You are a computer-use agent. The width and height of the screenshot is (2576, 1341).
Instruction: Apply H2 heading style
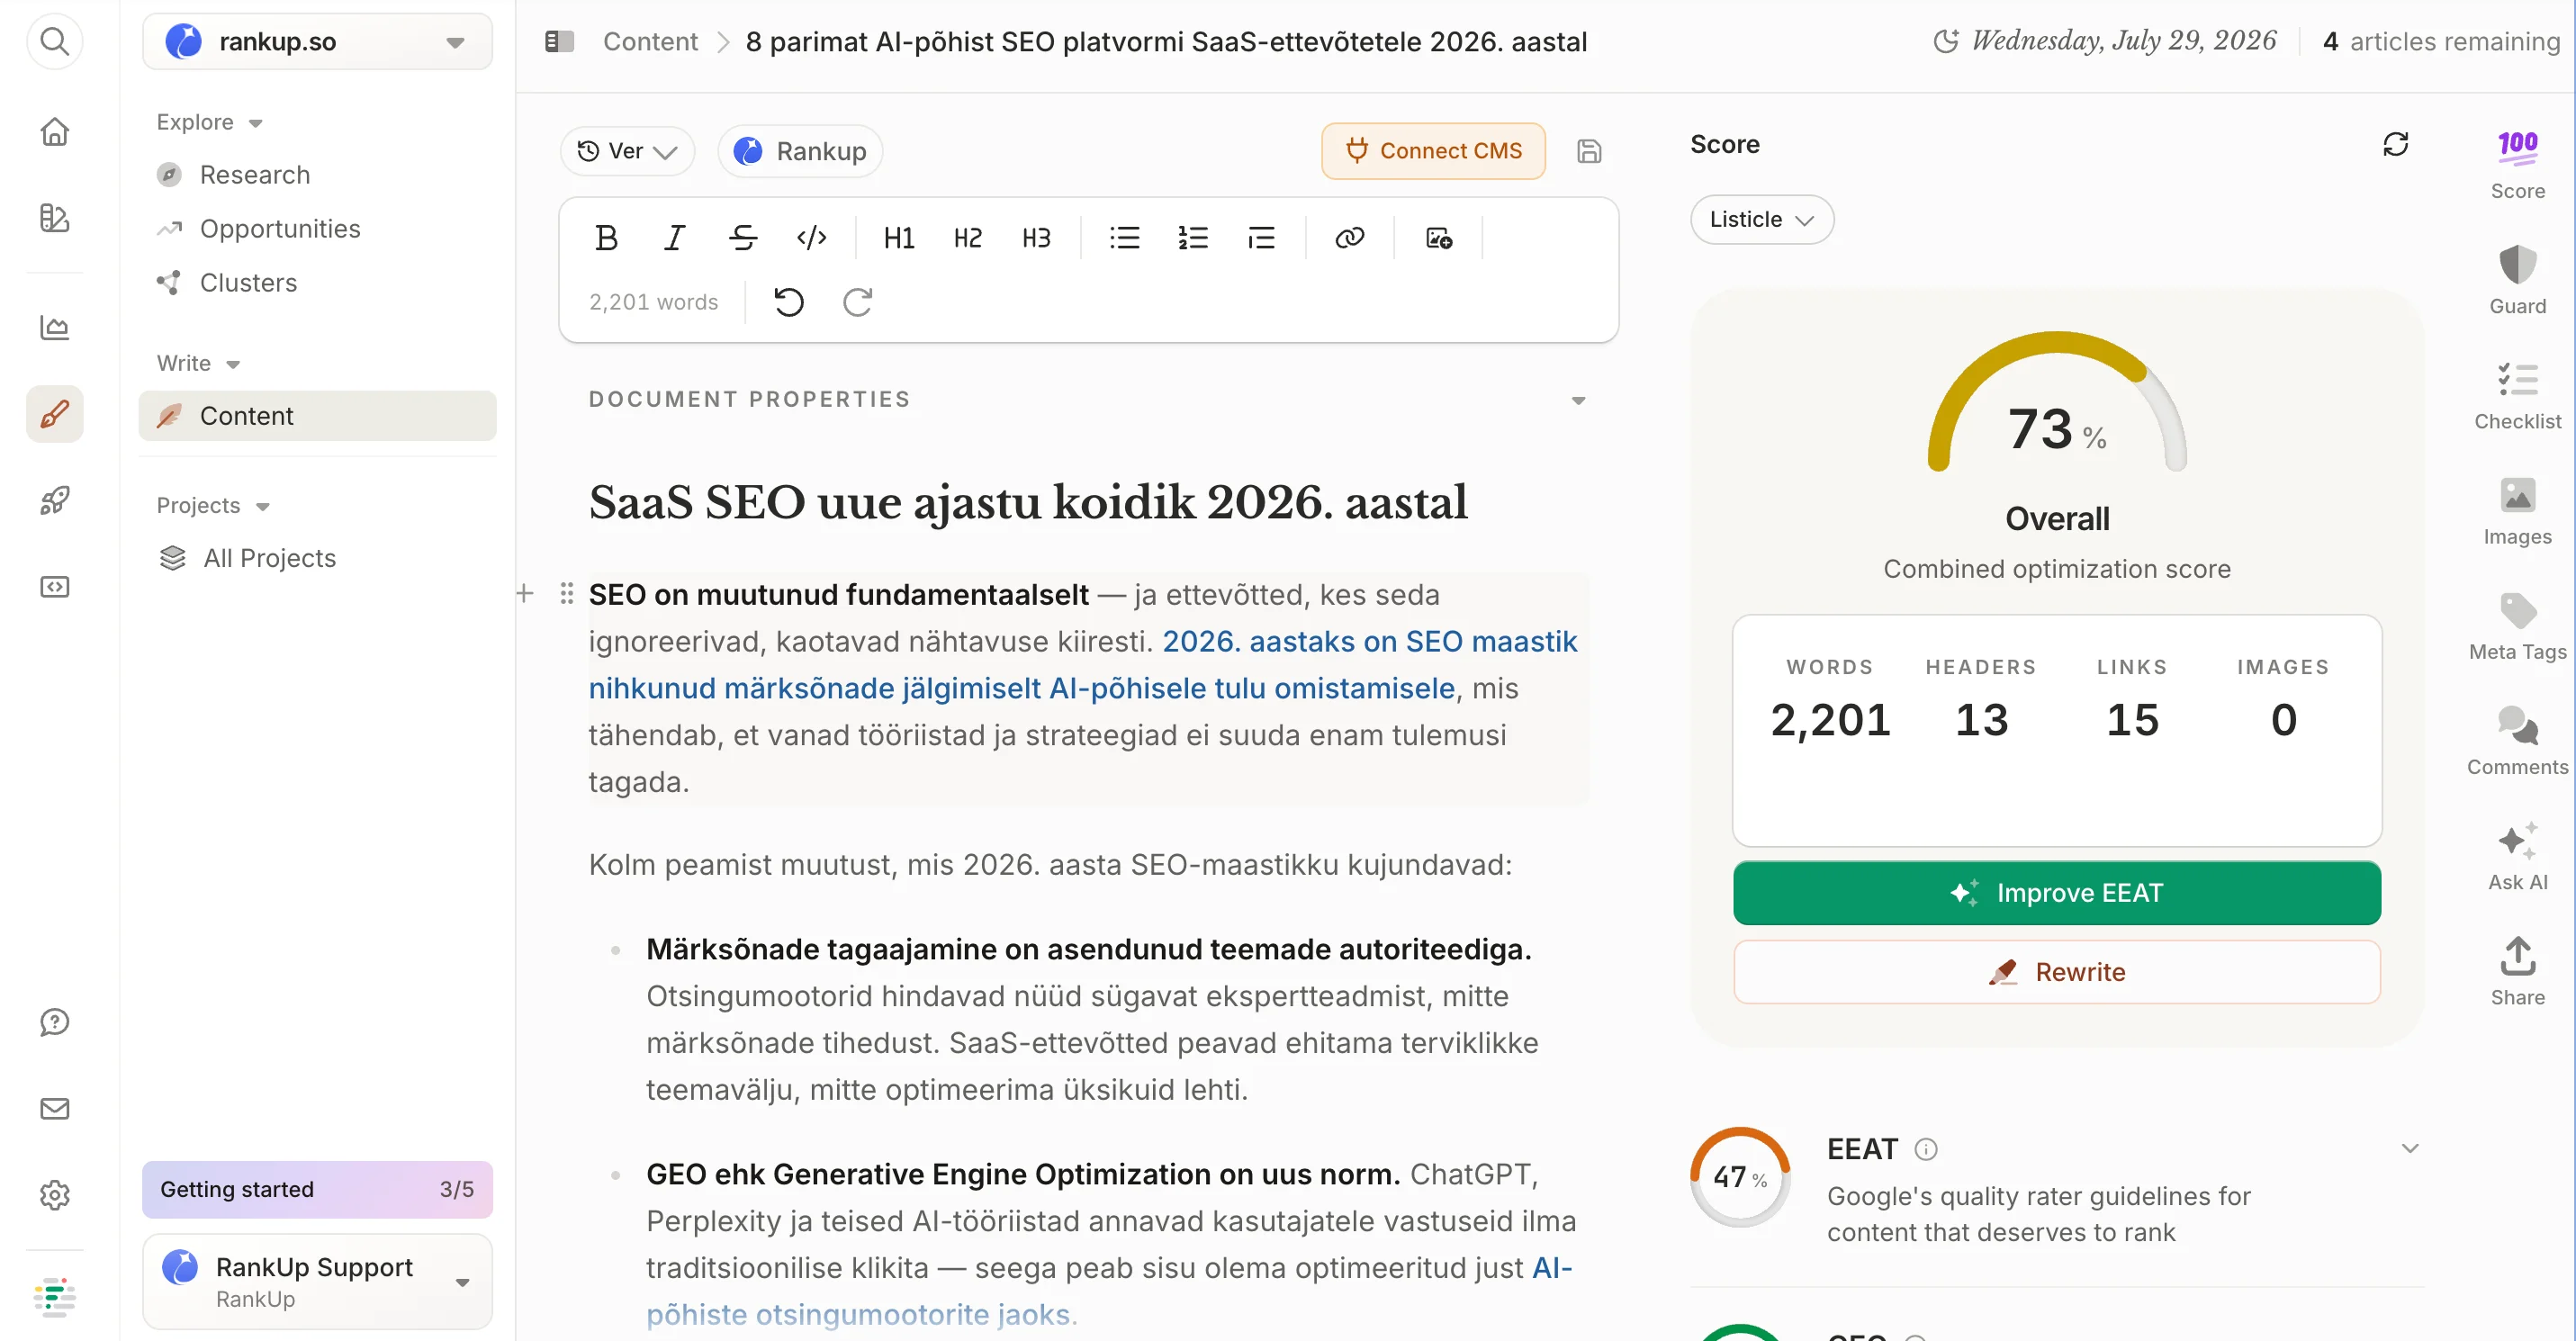point(967,238)
